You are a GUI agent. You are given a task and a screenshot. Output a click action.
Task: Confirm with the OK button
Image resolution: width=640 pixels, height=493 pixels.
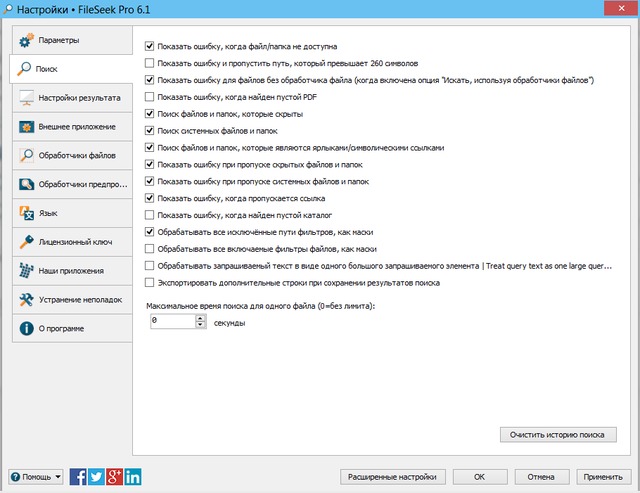click(480, 477)
